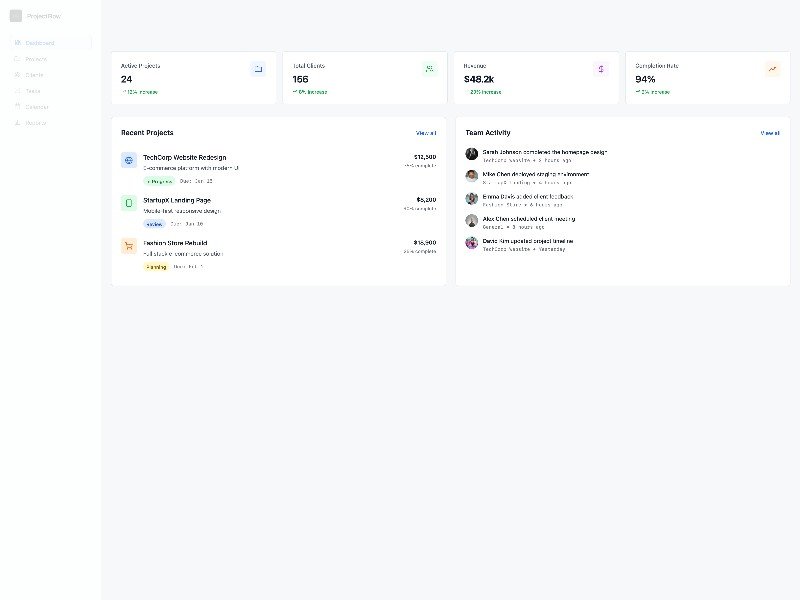Click the Revenue dollar sign icon
The width and height of the screenshot is (800, 600).
(x=600, y=69)
